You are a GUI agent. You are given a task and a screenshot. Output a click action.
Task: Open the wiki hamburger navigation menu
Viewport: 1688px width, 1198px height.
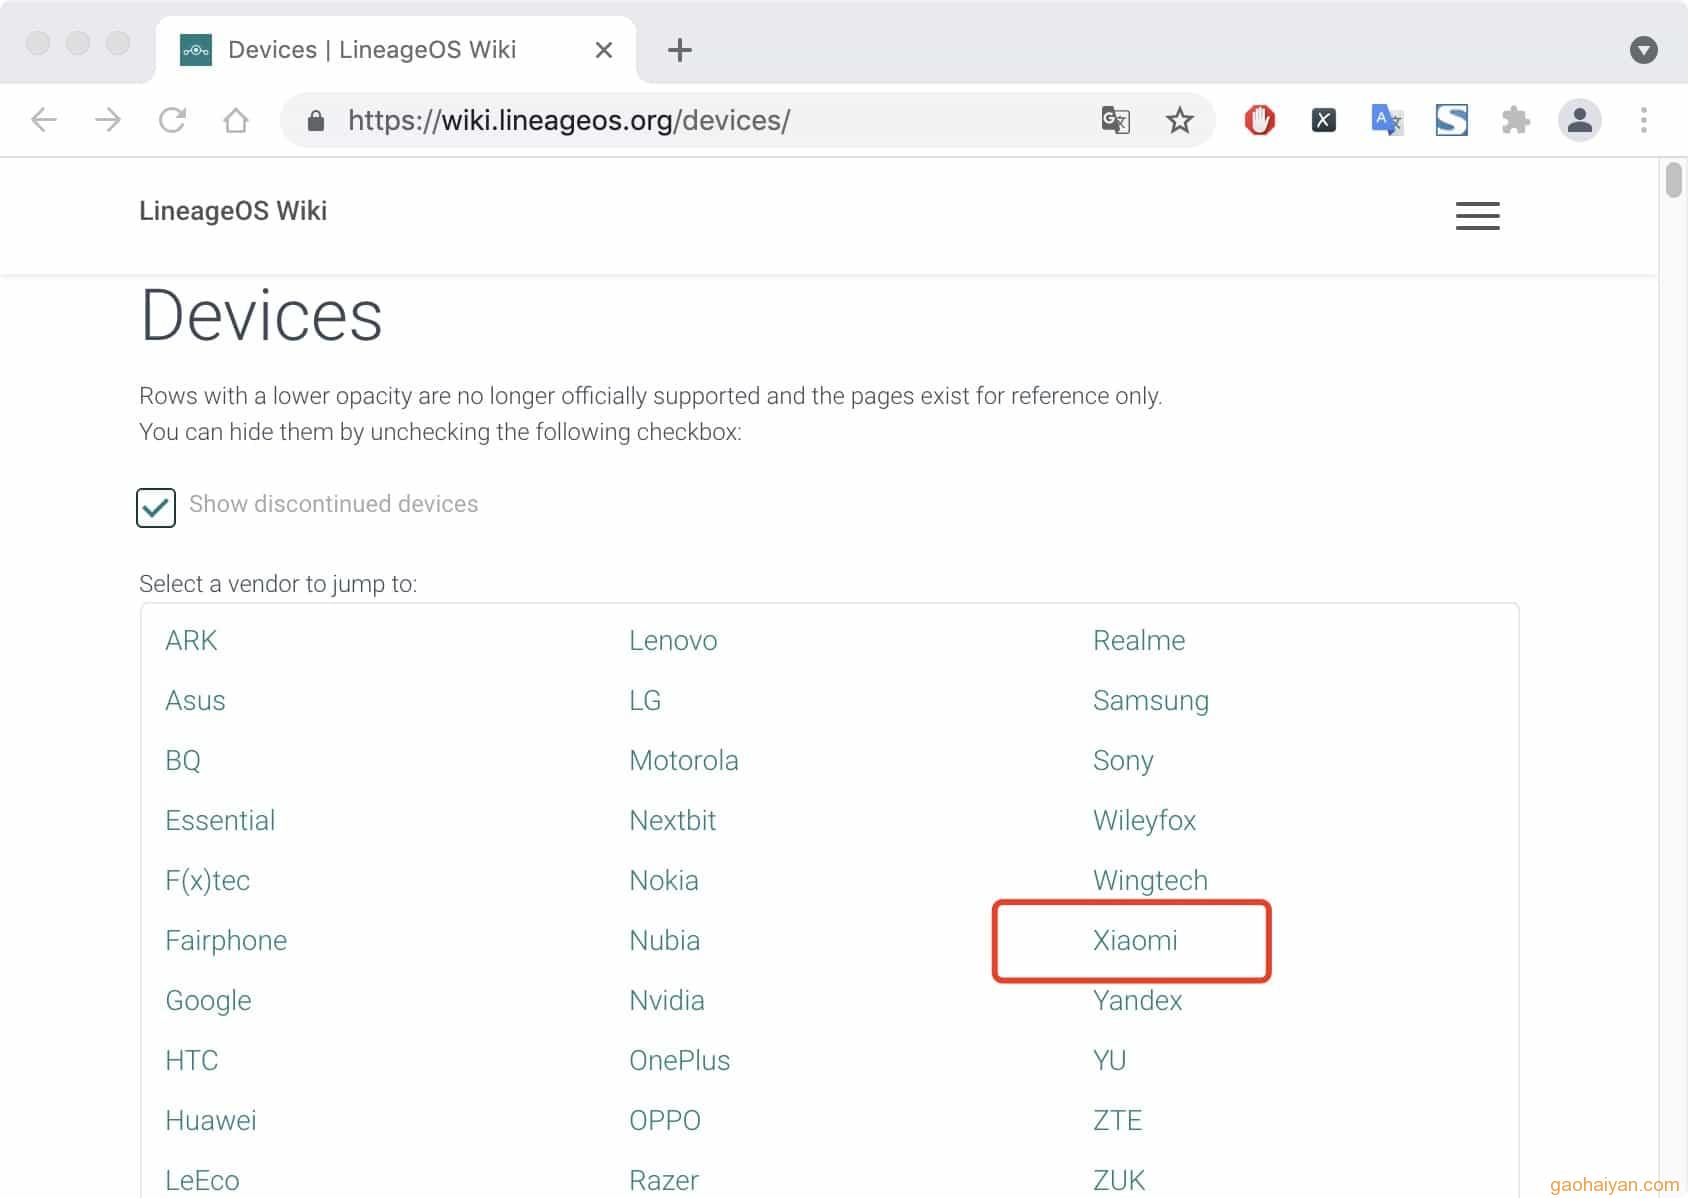click(x=1478, y=215)
